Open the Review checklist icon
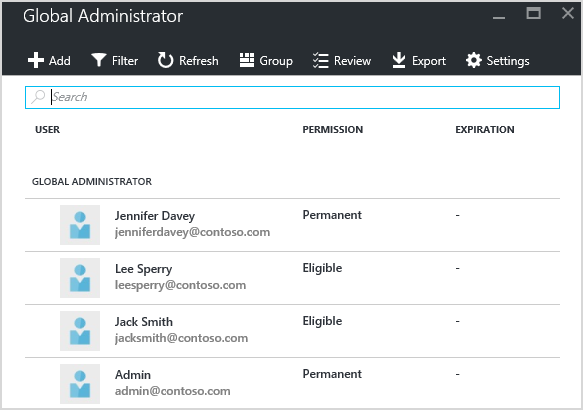 click(x=321, y=60)
